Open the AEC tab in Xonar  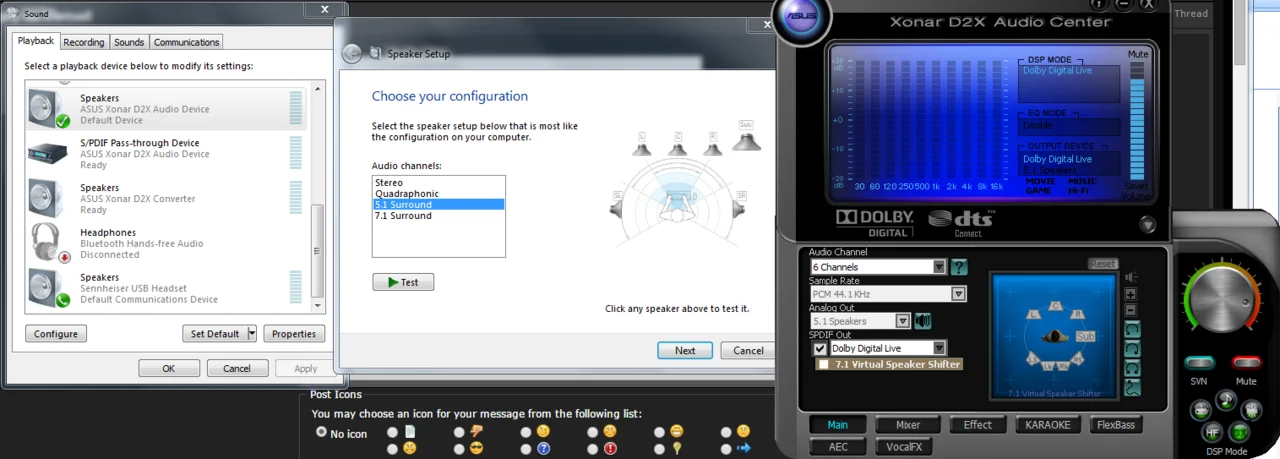point(838,447)
